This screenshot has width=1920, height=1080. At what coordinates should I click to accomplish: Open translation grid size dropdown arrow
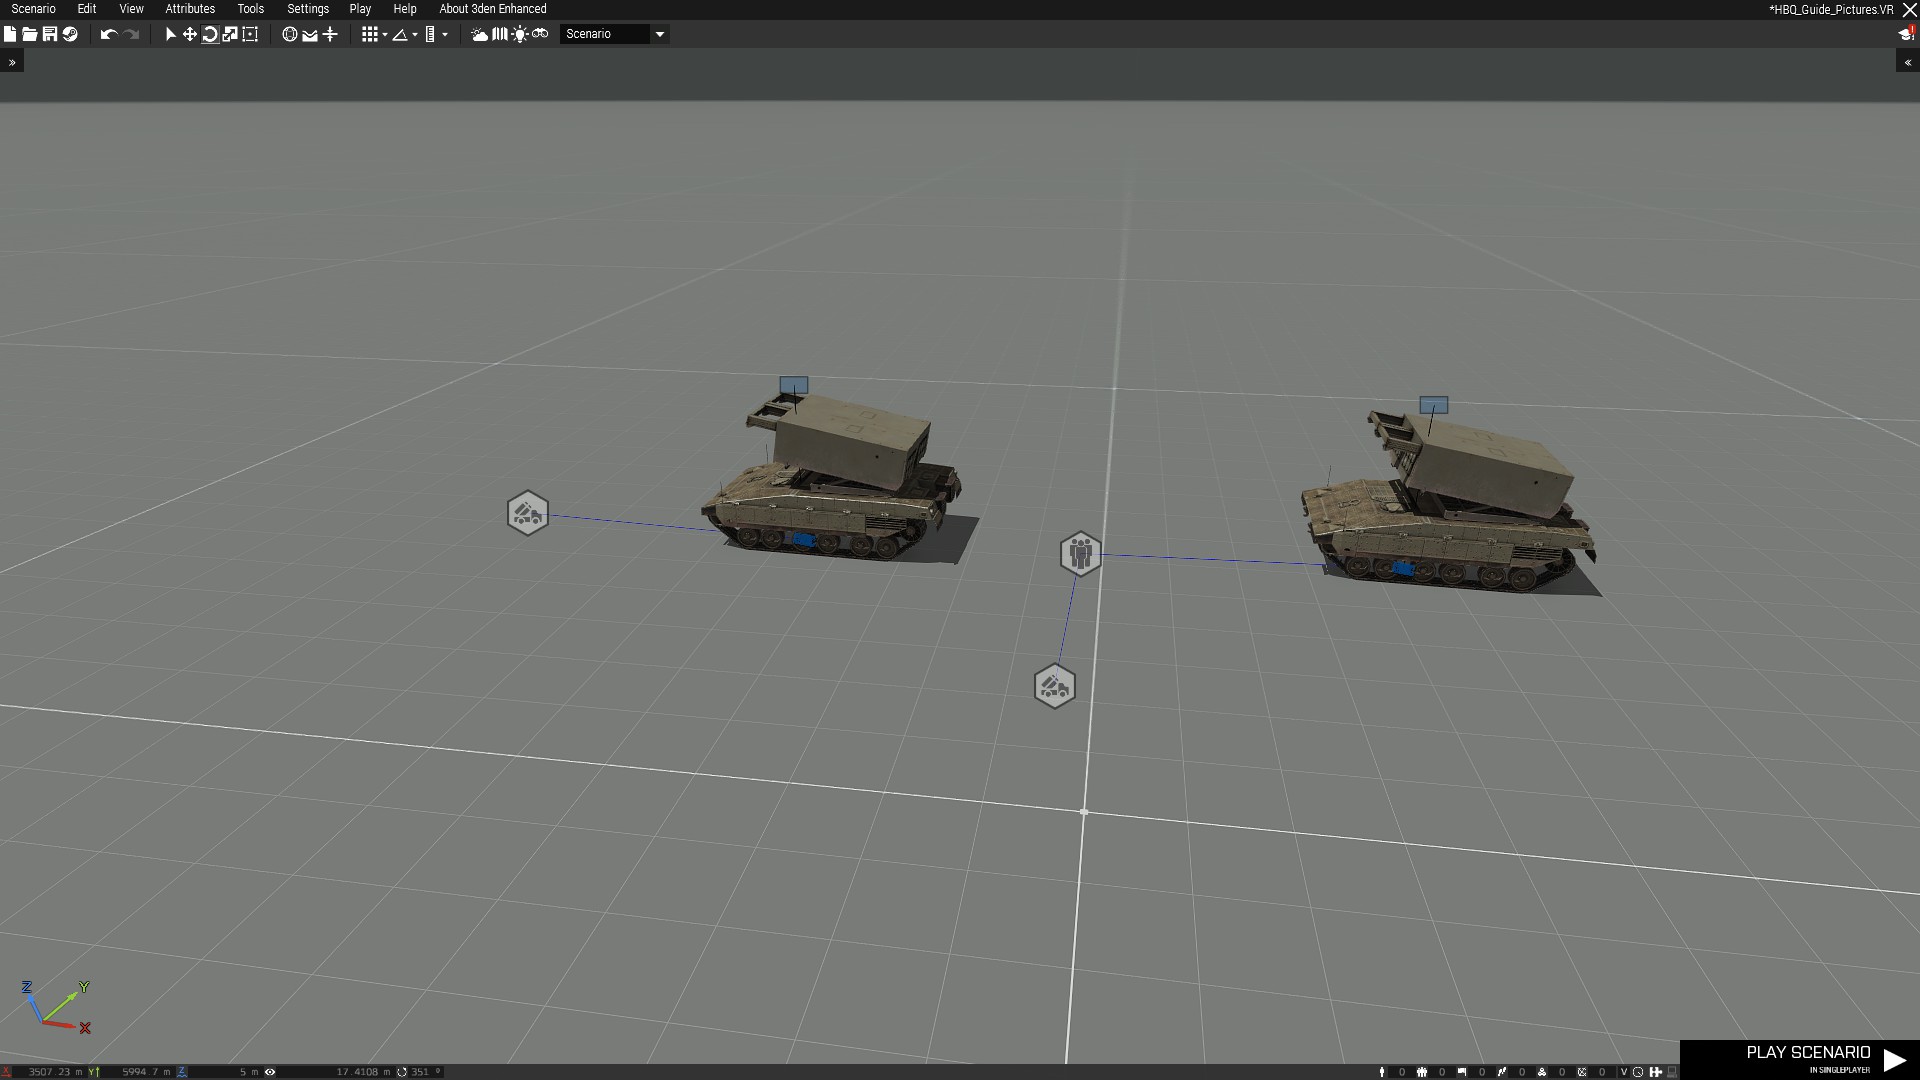[x=385, y=35]
